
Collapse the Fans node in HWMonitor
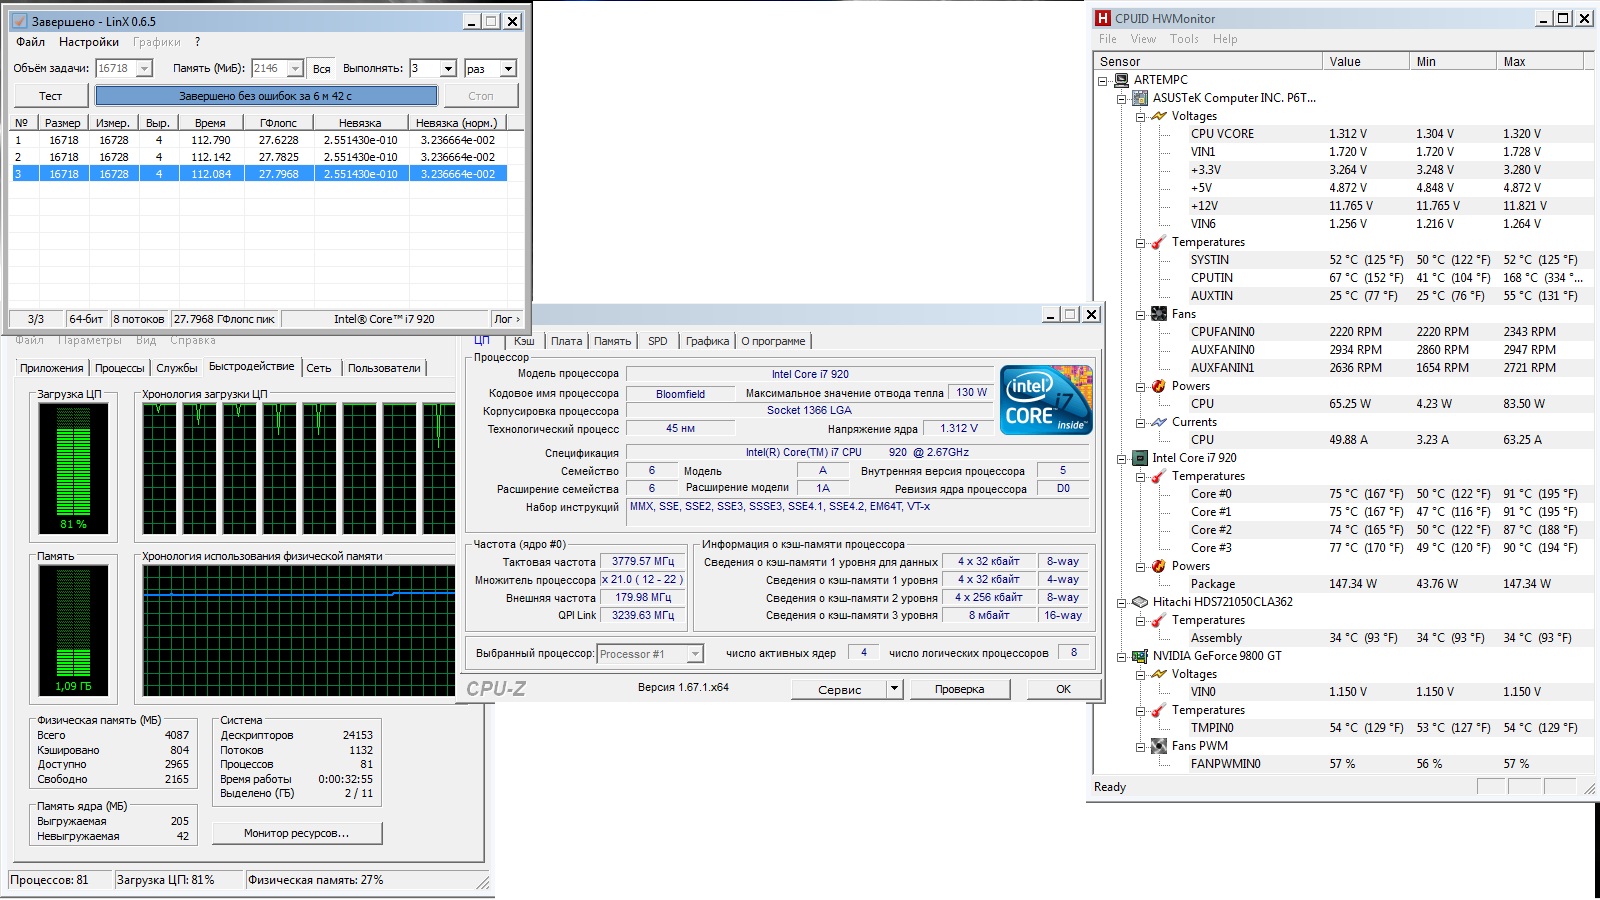click(1141, 315)
